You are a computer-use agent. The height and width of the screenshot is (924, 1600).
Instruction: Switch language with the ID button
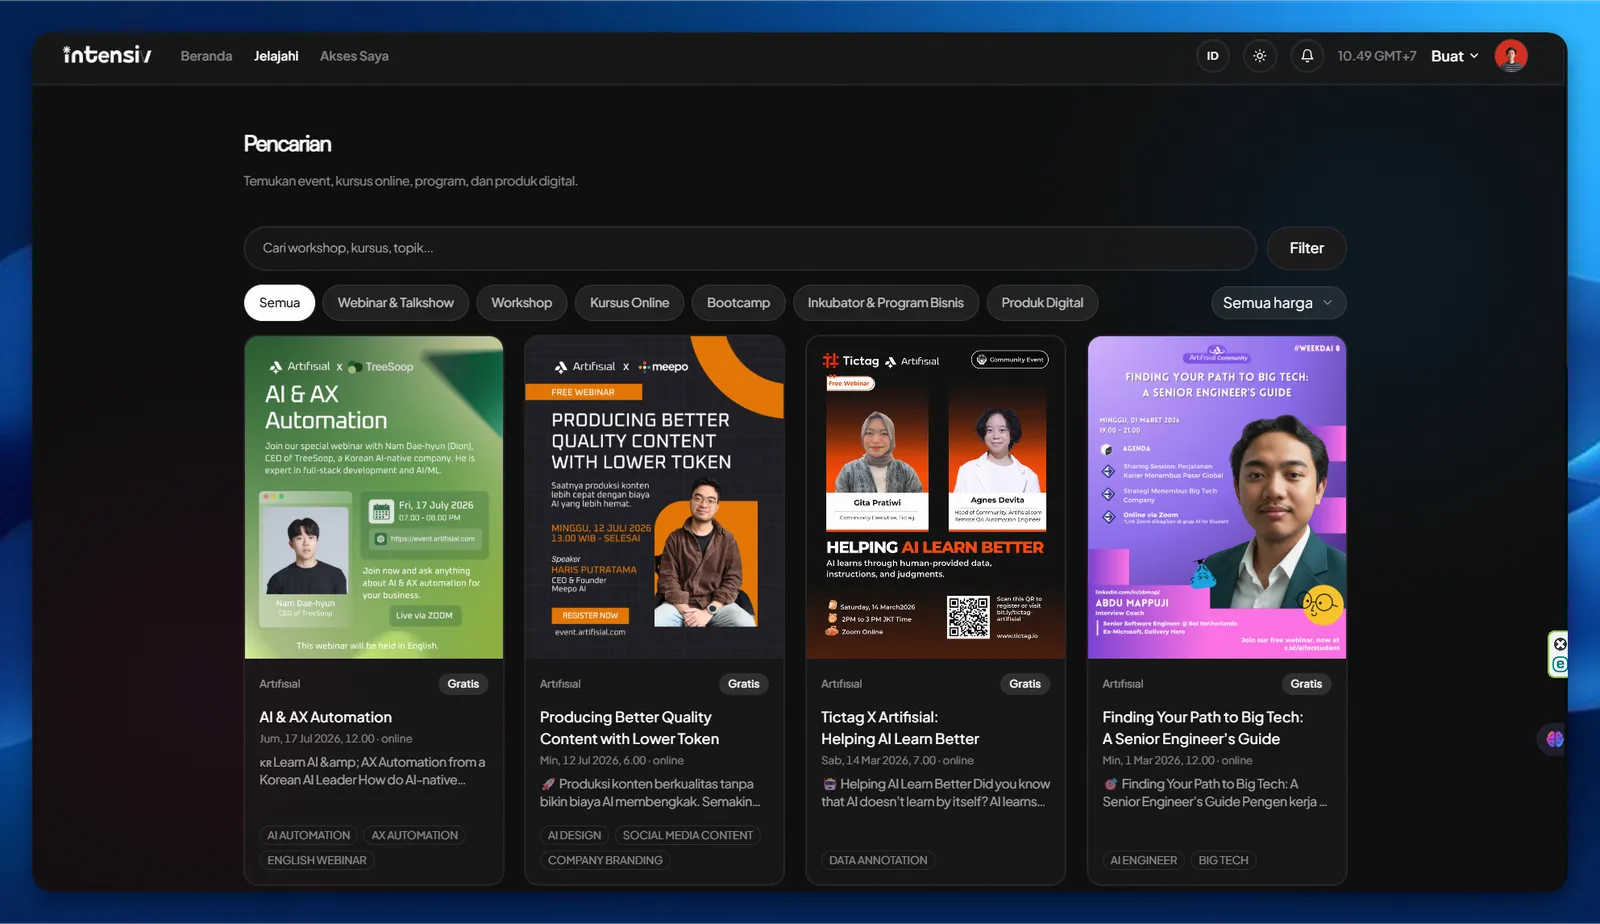click(1213, 56)
